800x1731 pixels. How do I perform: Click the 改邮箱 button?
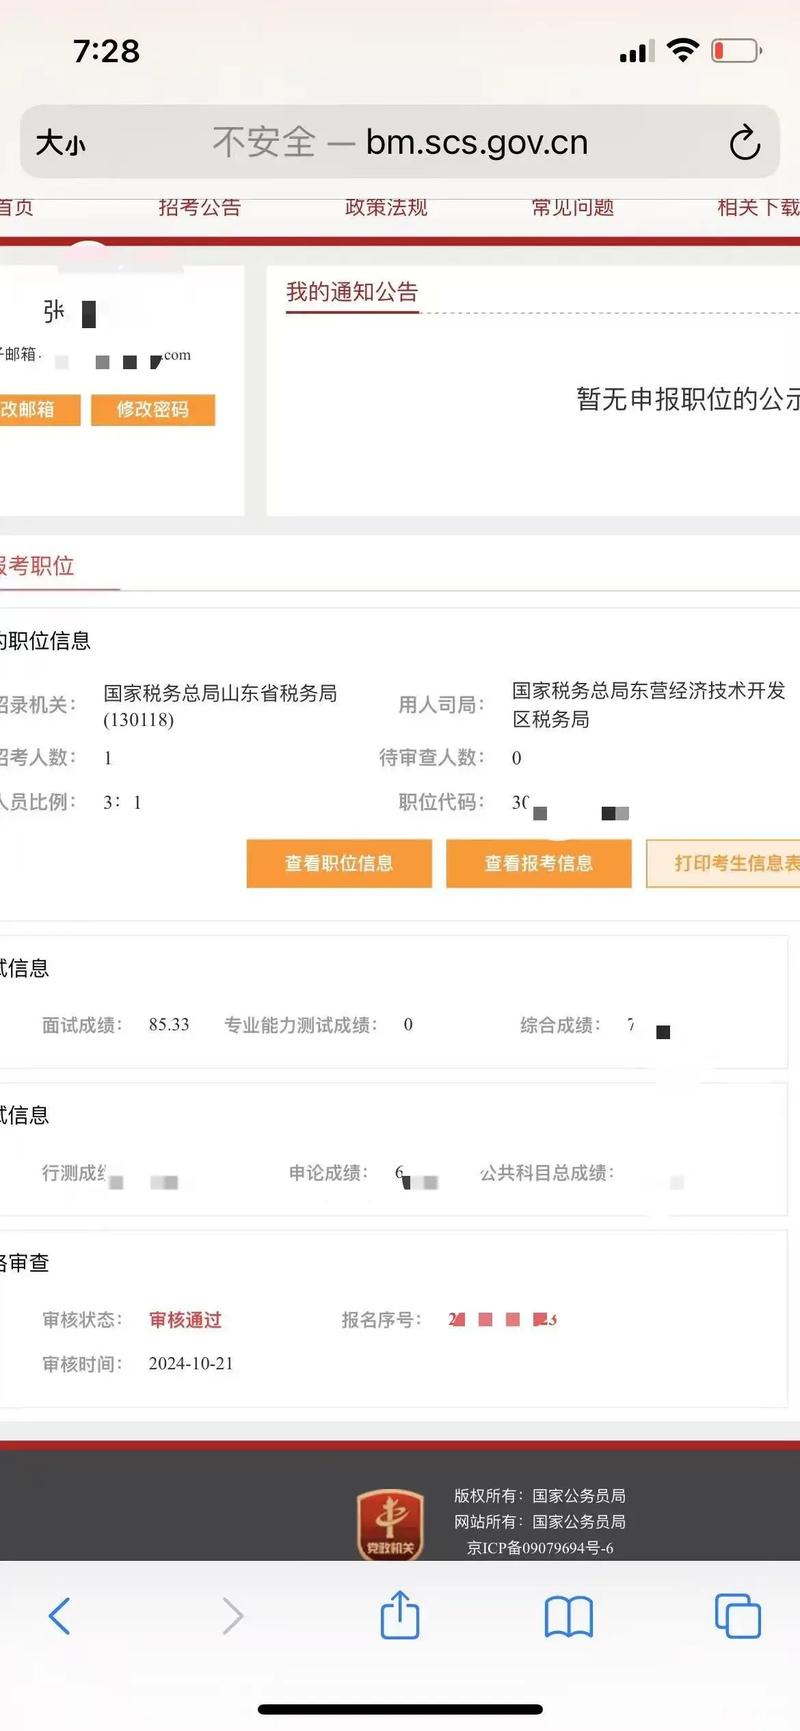coord(40,410)
